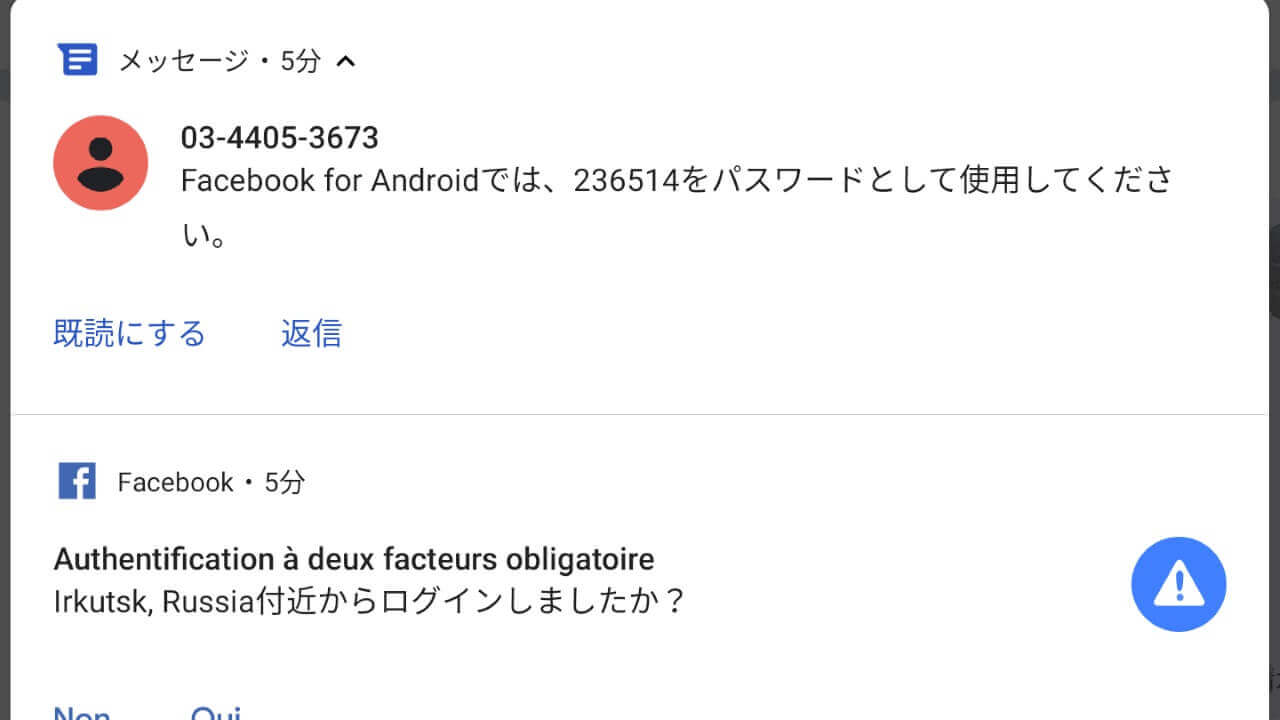
Task: Tap 返信 to reply to the message
Action: pyautogui.click(x=311, y=333)
